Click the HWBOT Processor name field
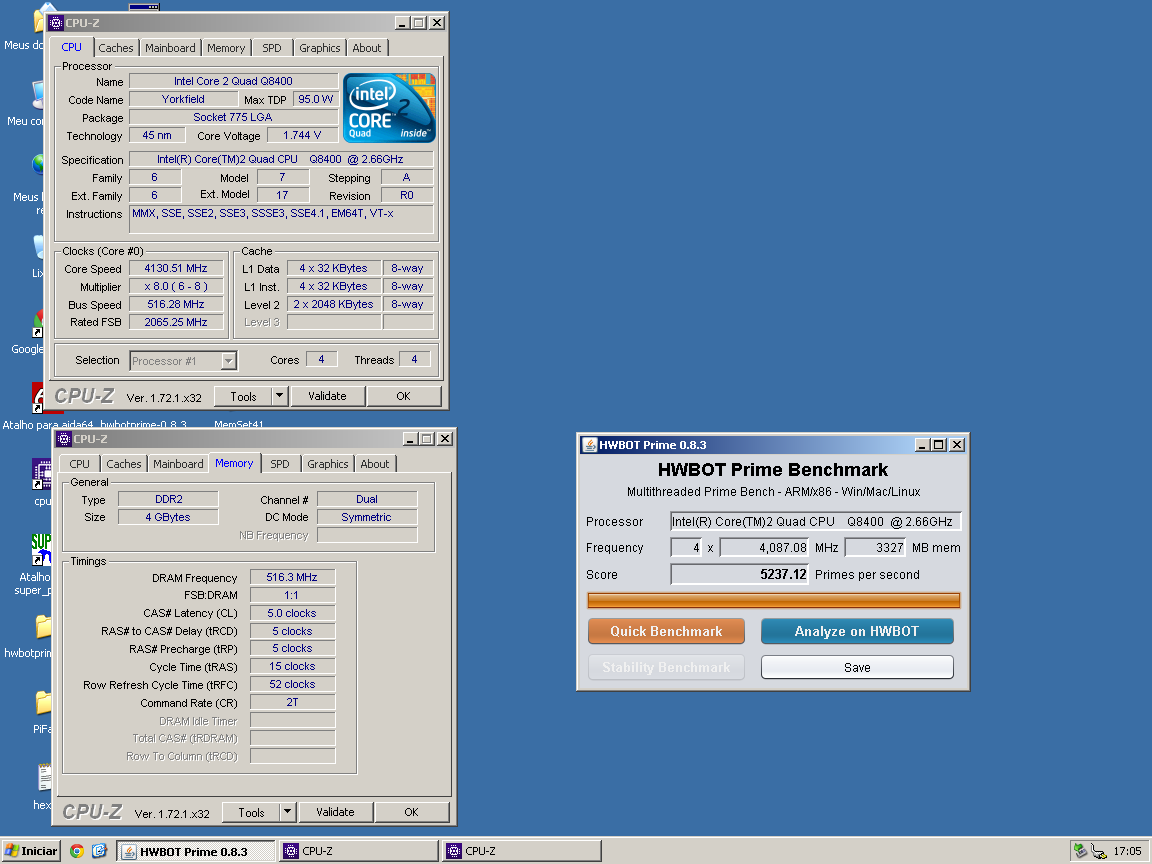This screenshot has width=1152, height=864. (816, 522)
